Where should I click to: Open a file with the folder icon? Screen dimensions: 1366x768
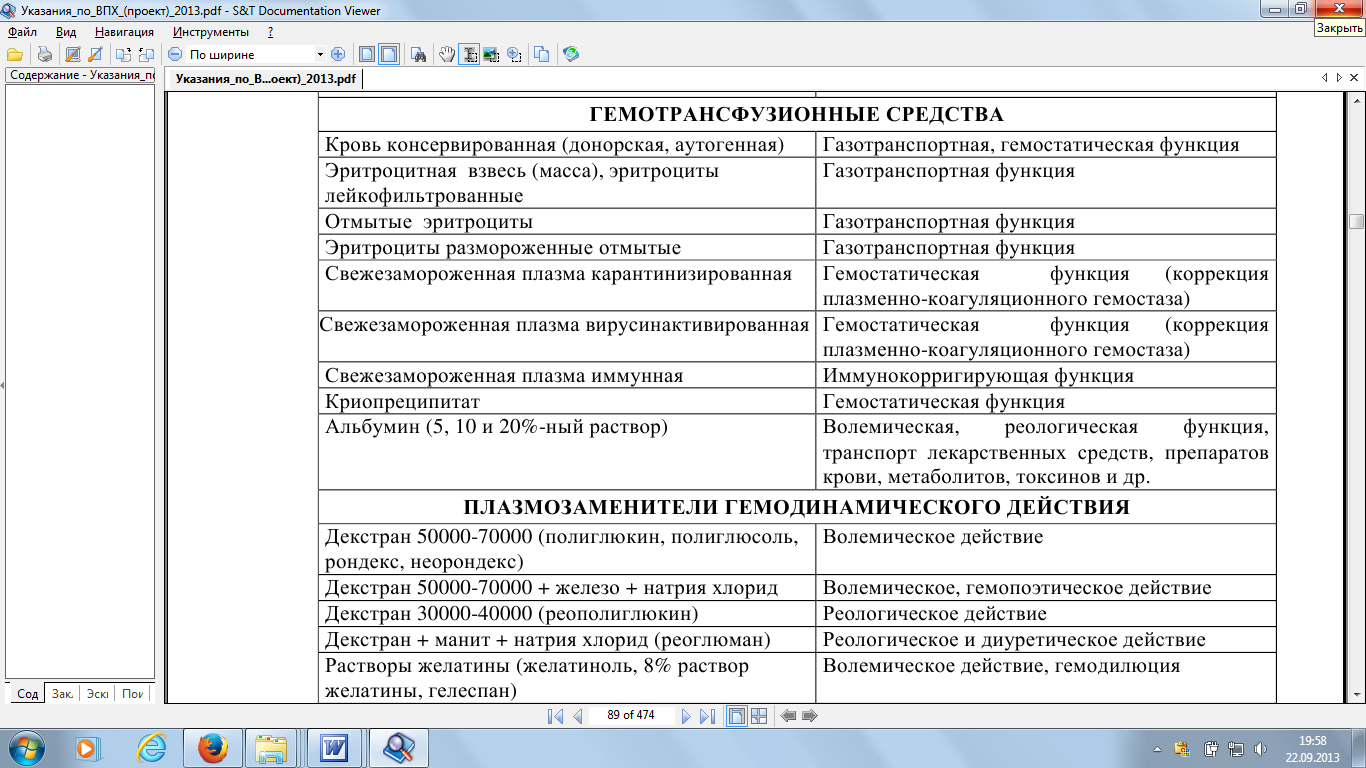click(x=14, y=54)
